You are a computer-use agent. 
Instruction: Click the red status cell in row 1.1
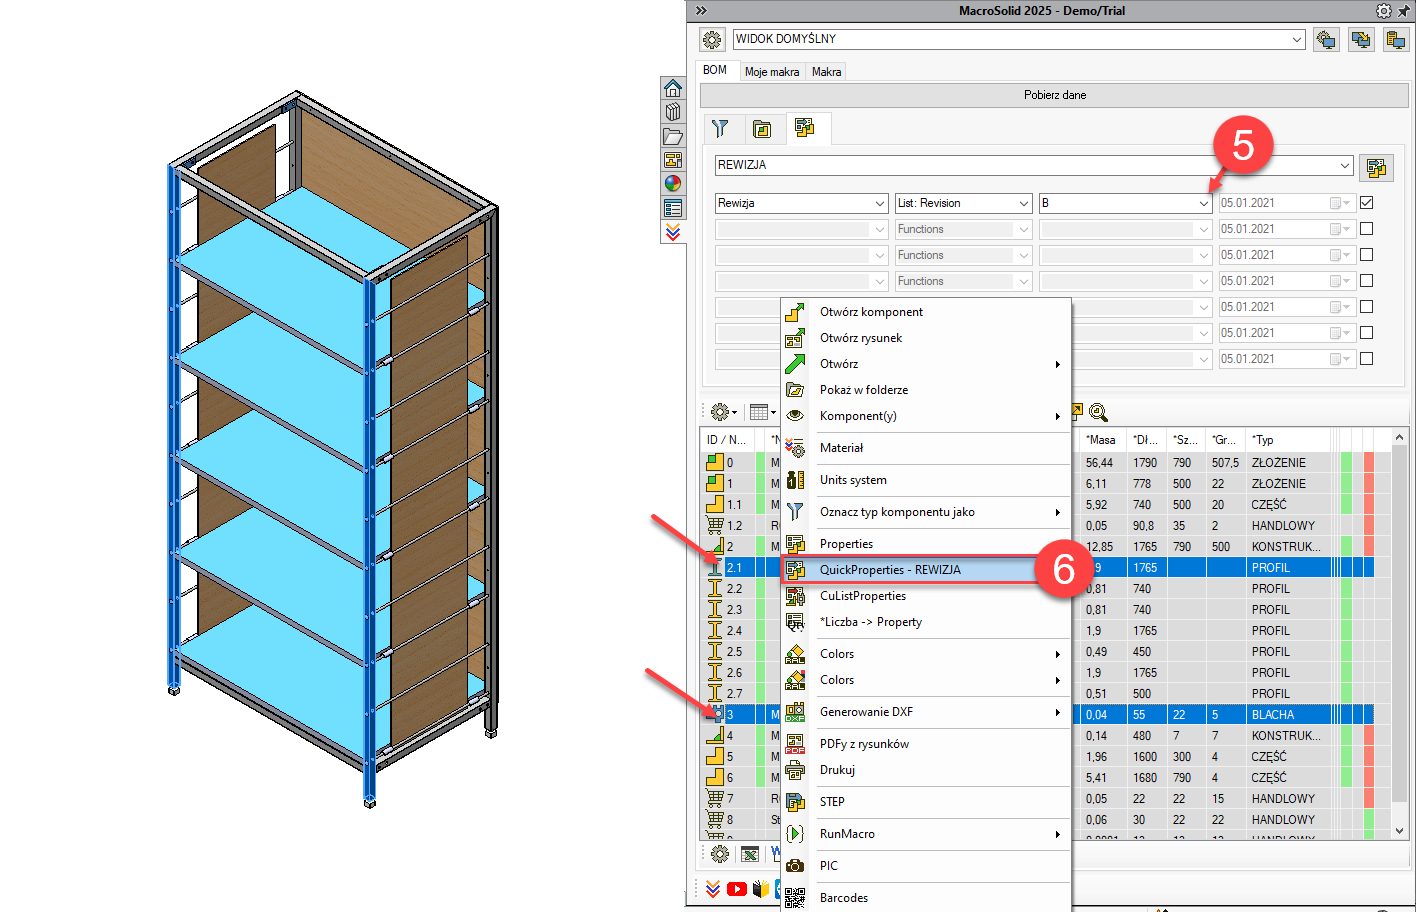coord(1369,504)
